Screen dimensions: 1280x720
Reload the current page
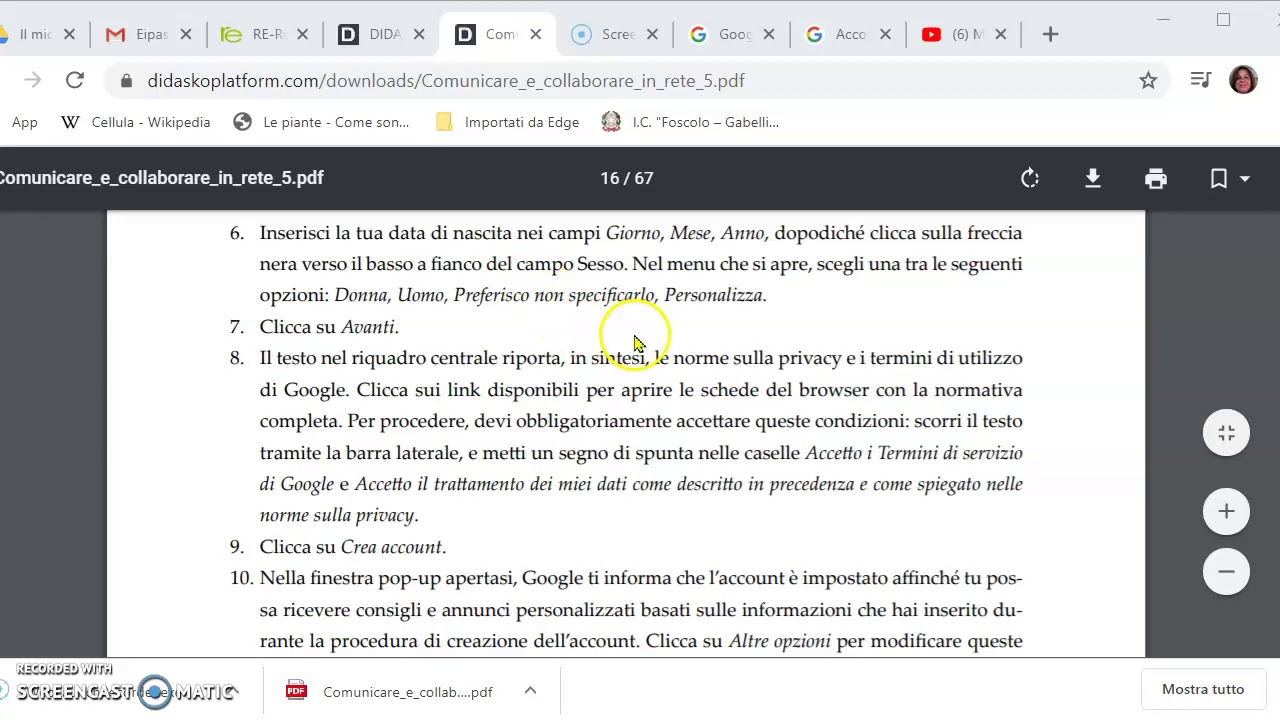tap(75, 81)
